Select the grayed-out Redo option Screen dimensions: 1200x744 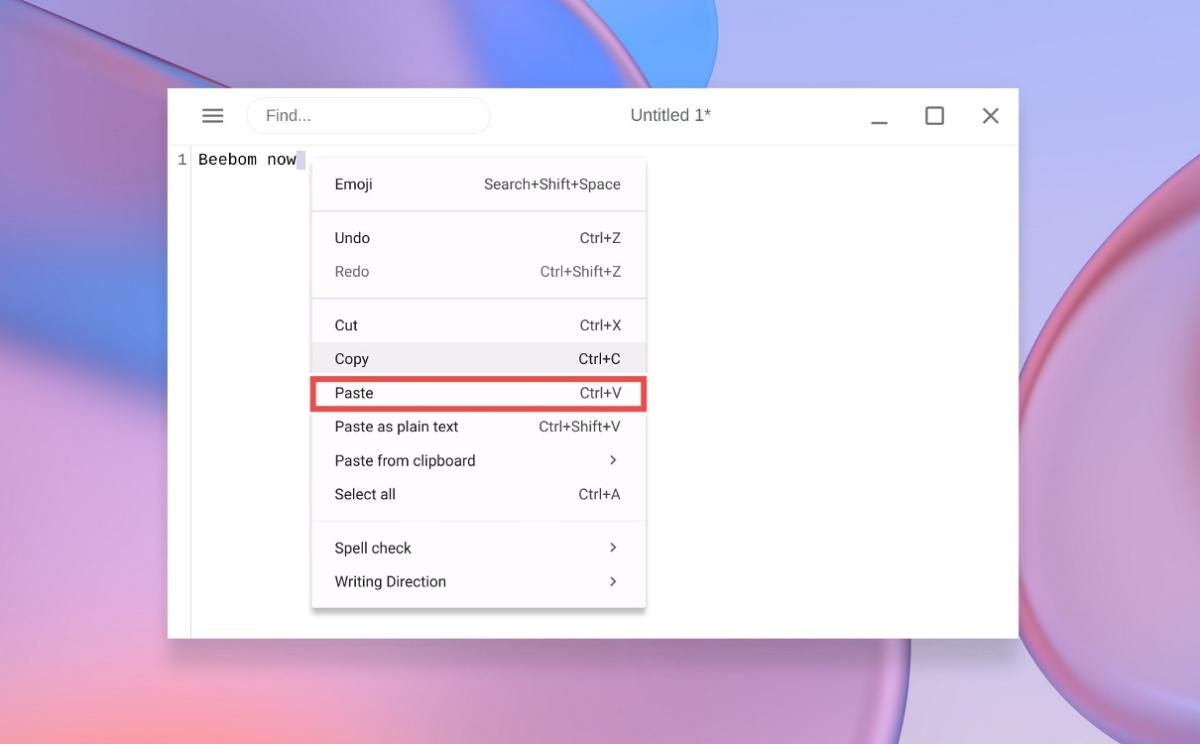[352, 271]
